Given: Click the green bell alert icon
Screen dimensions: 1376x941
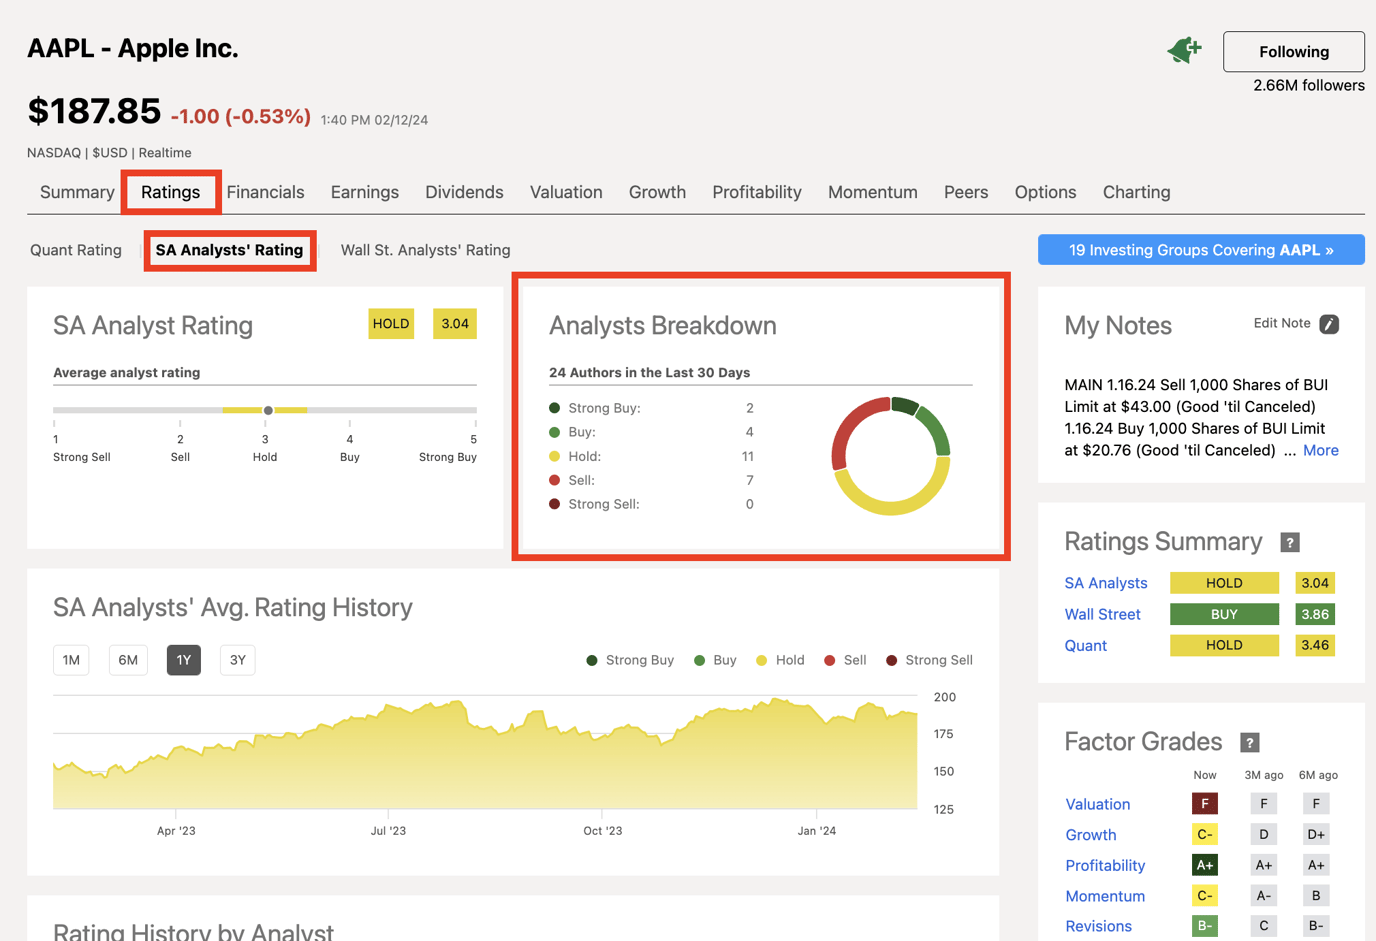Looking at the screenshot, I should click(1184, 50).
